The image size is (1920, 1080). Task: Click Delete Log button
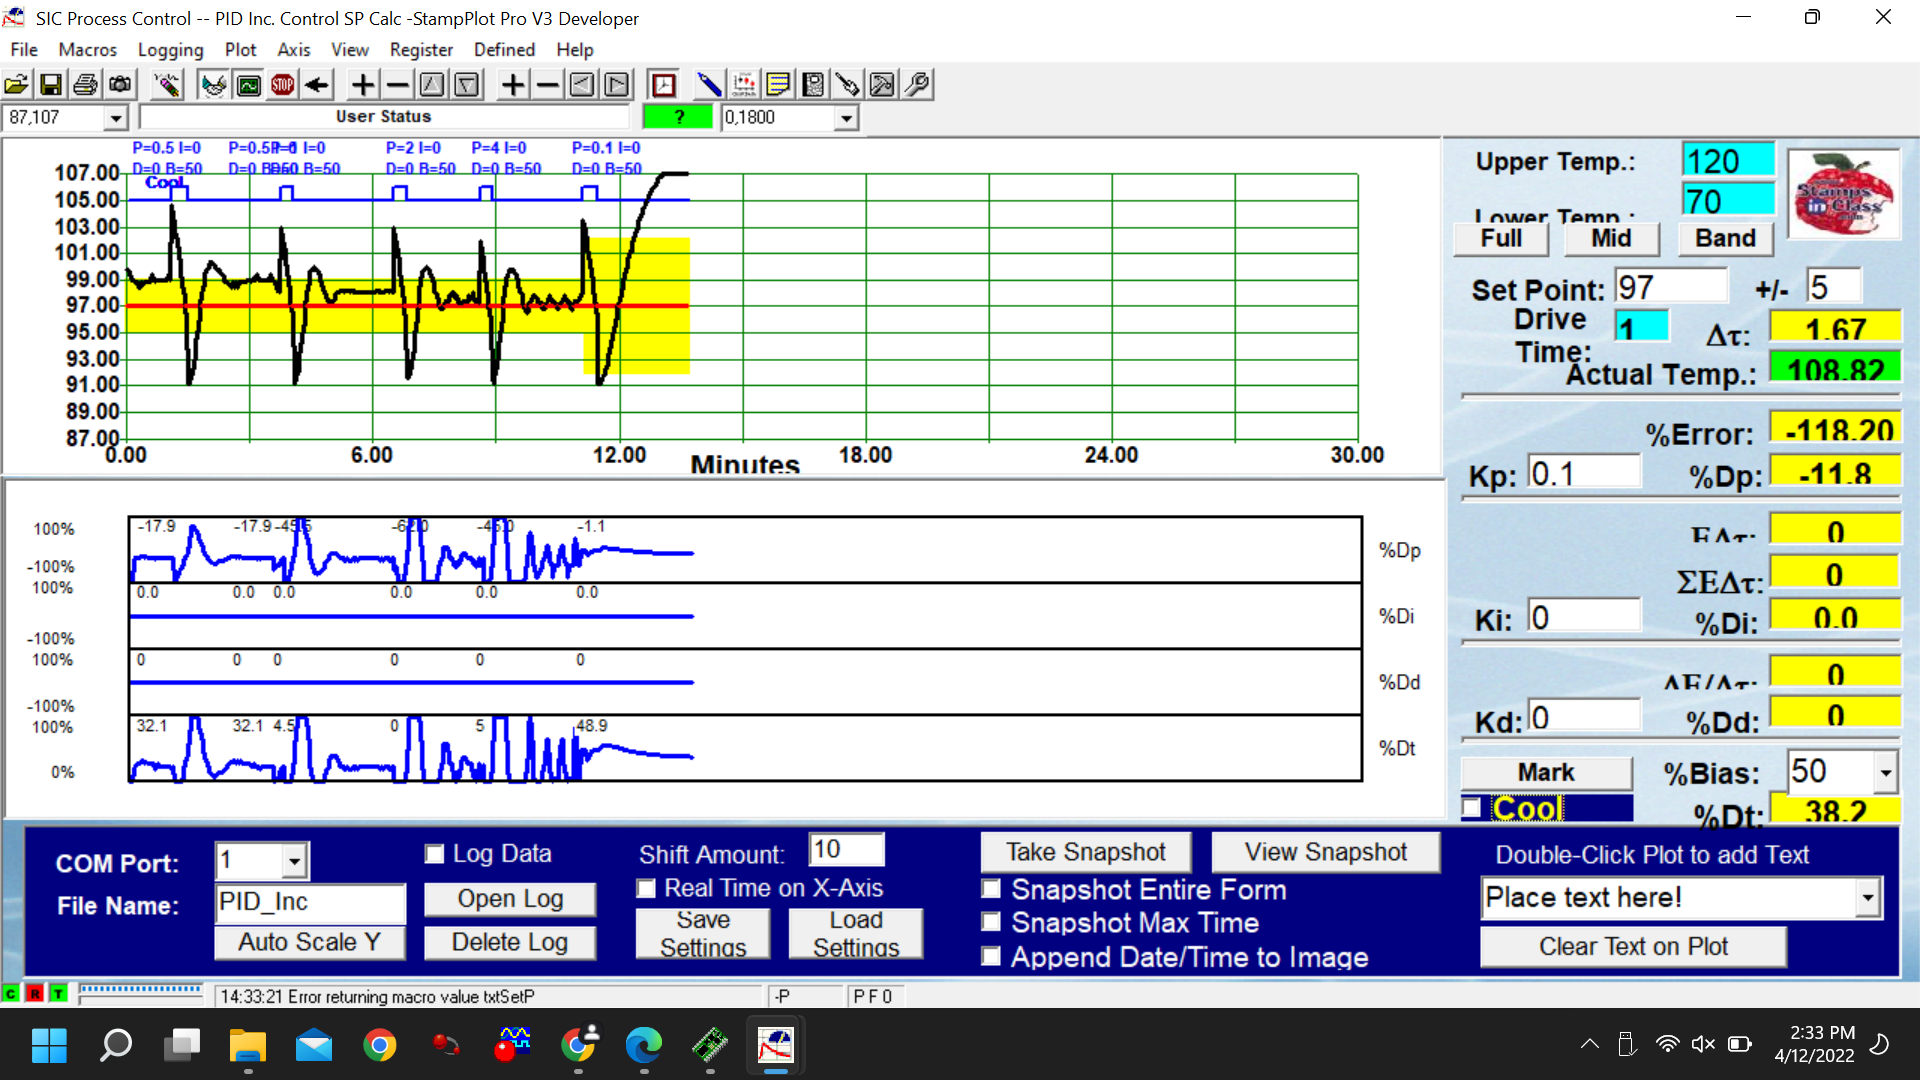[x=509, y=942]
